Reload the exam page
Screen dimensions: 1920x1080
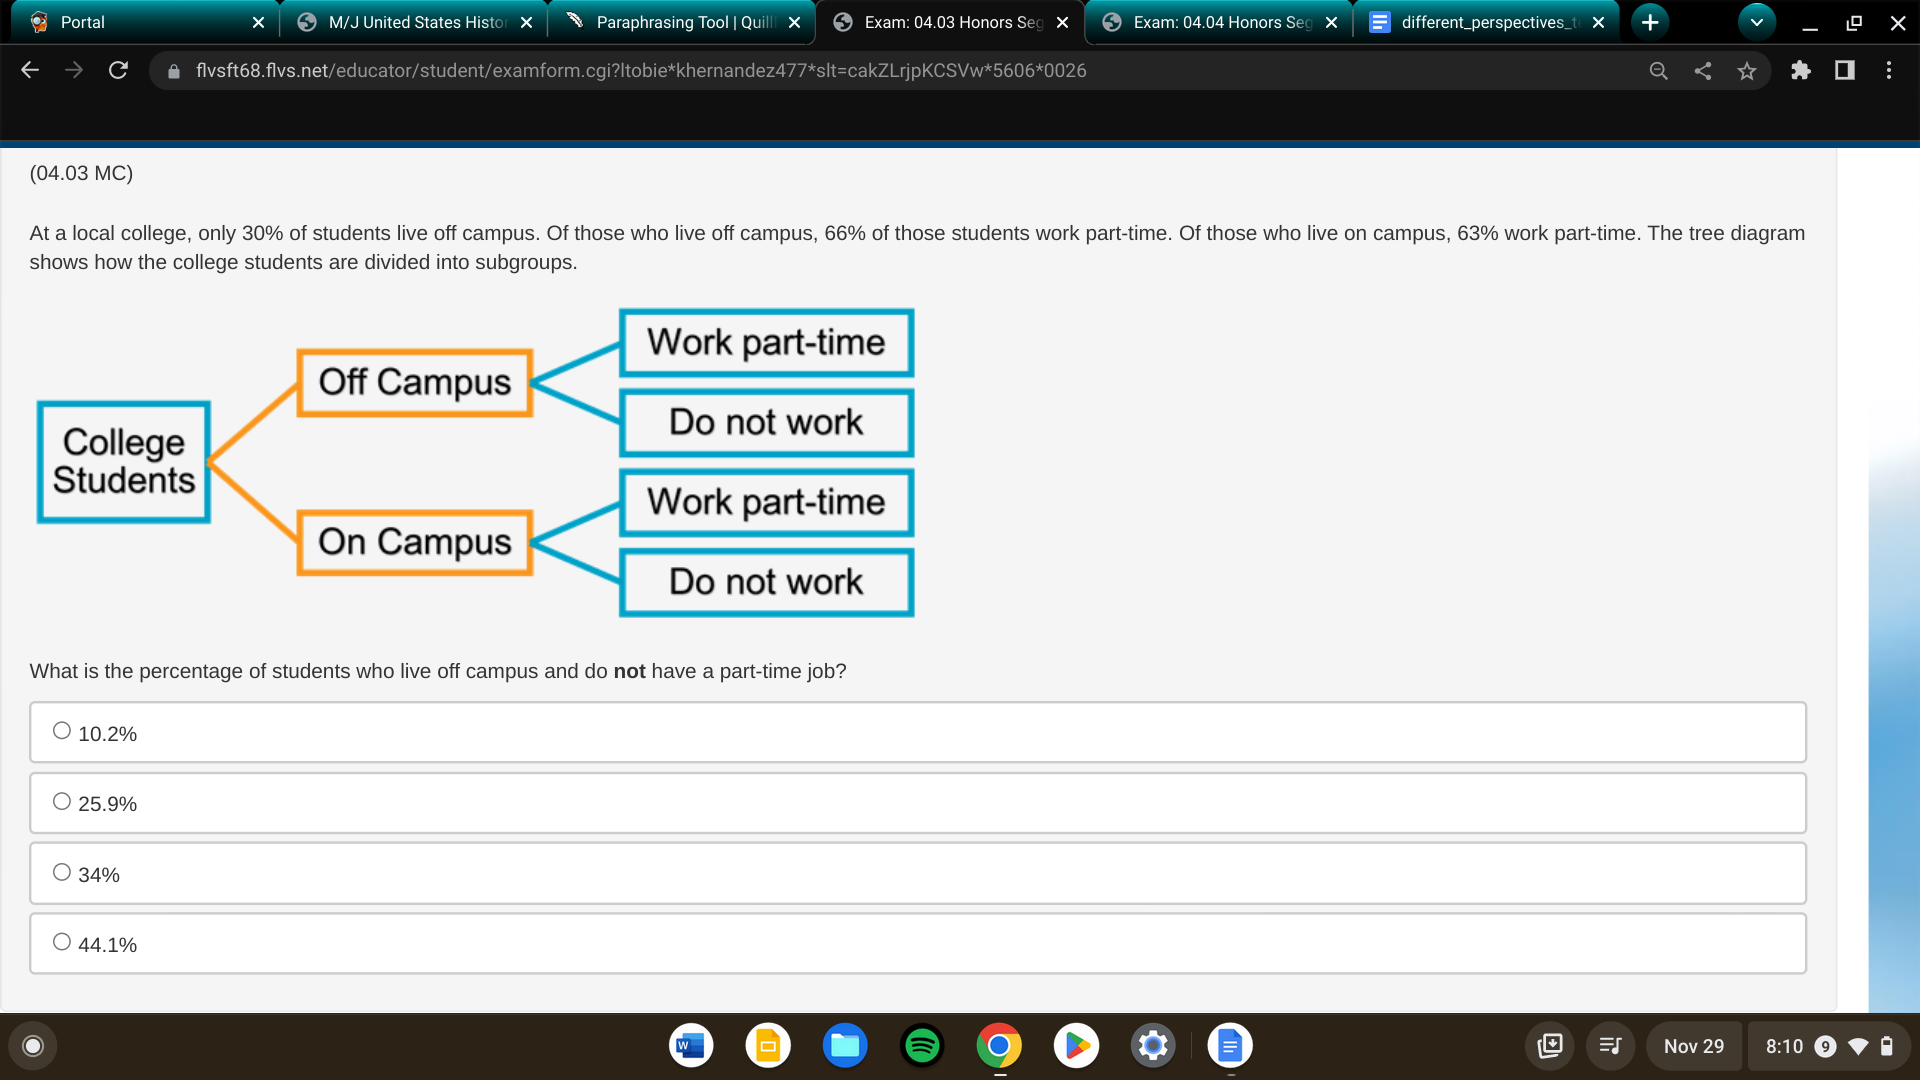coord(118,70)
